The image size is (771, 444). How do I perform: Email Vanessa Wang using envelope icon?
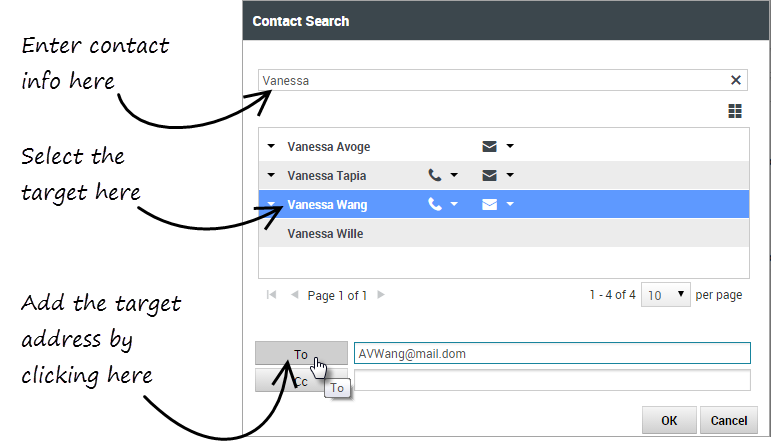click(x=489, y=205)
